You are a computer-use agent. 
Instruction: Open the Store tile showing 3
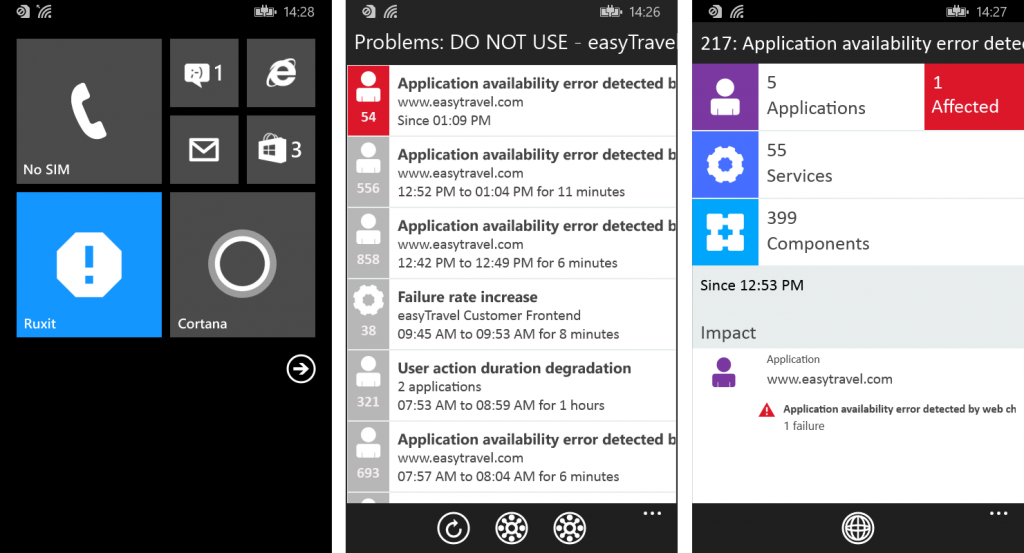tap(281, 150)
